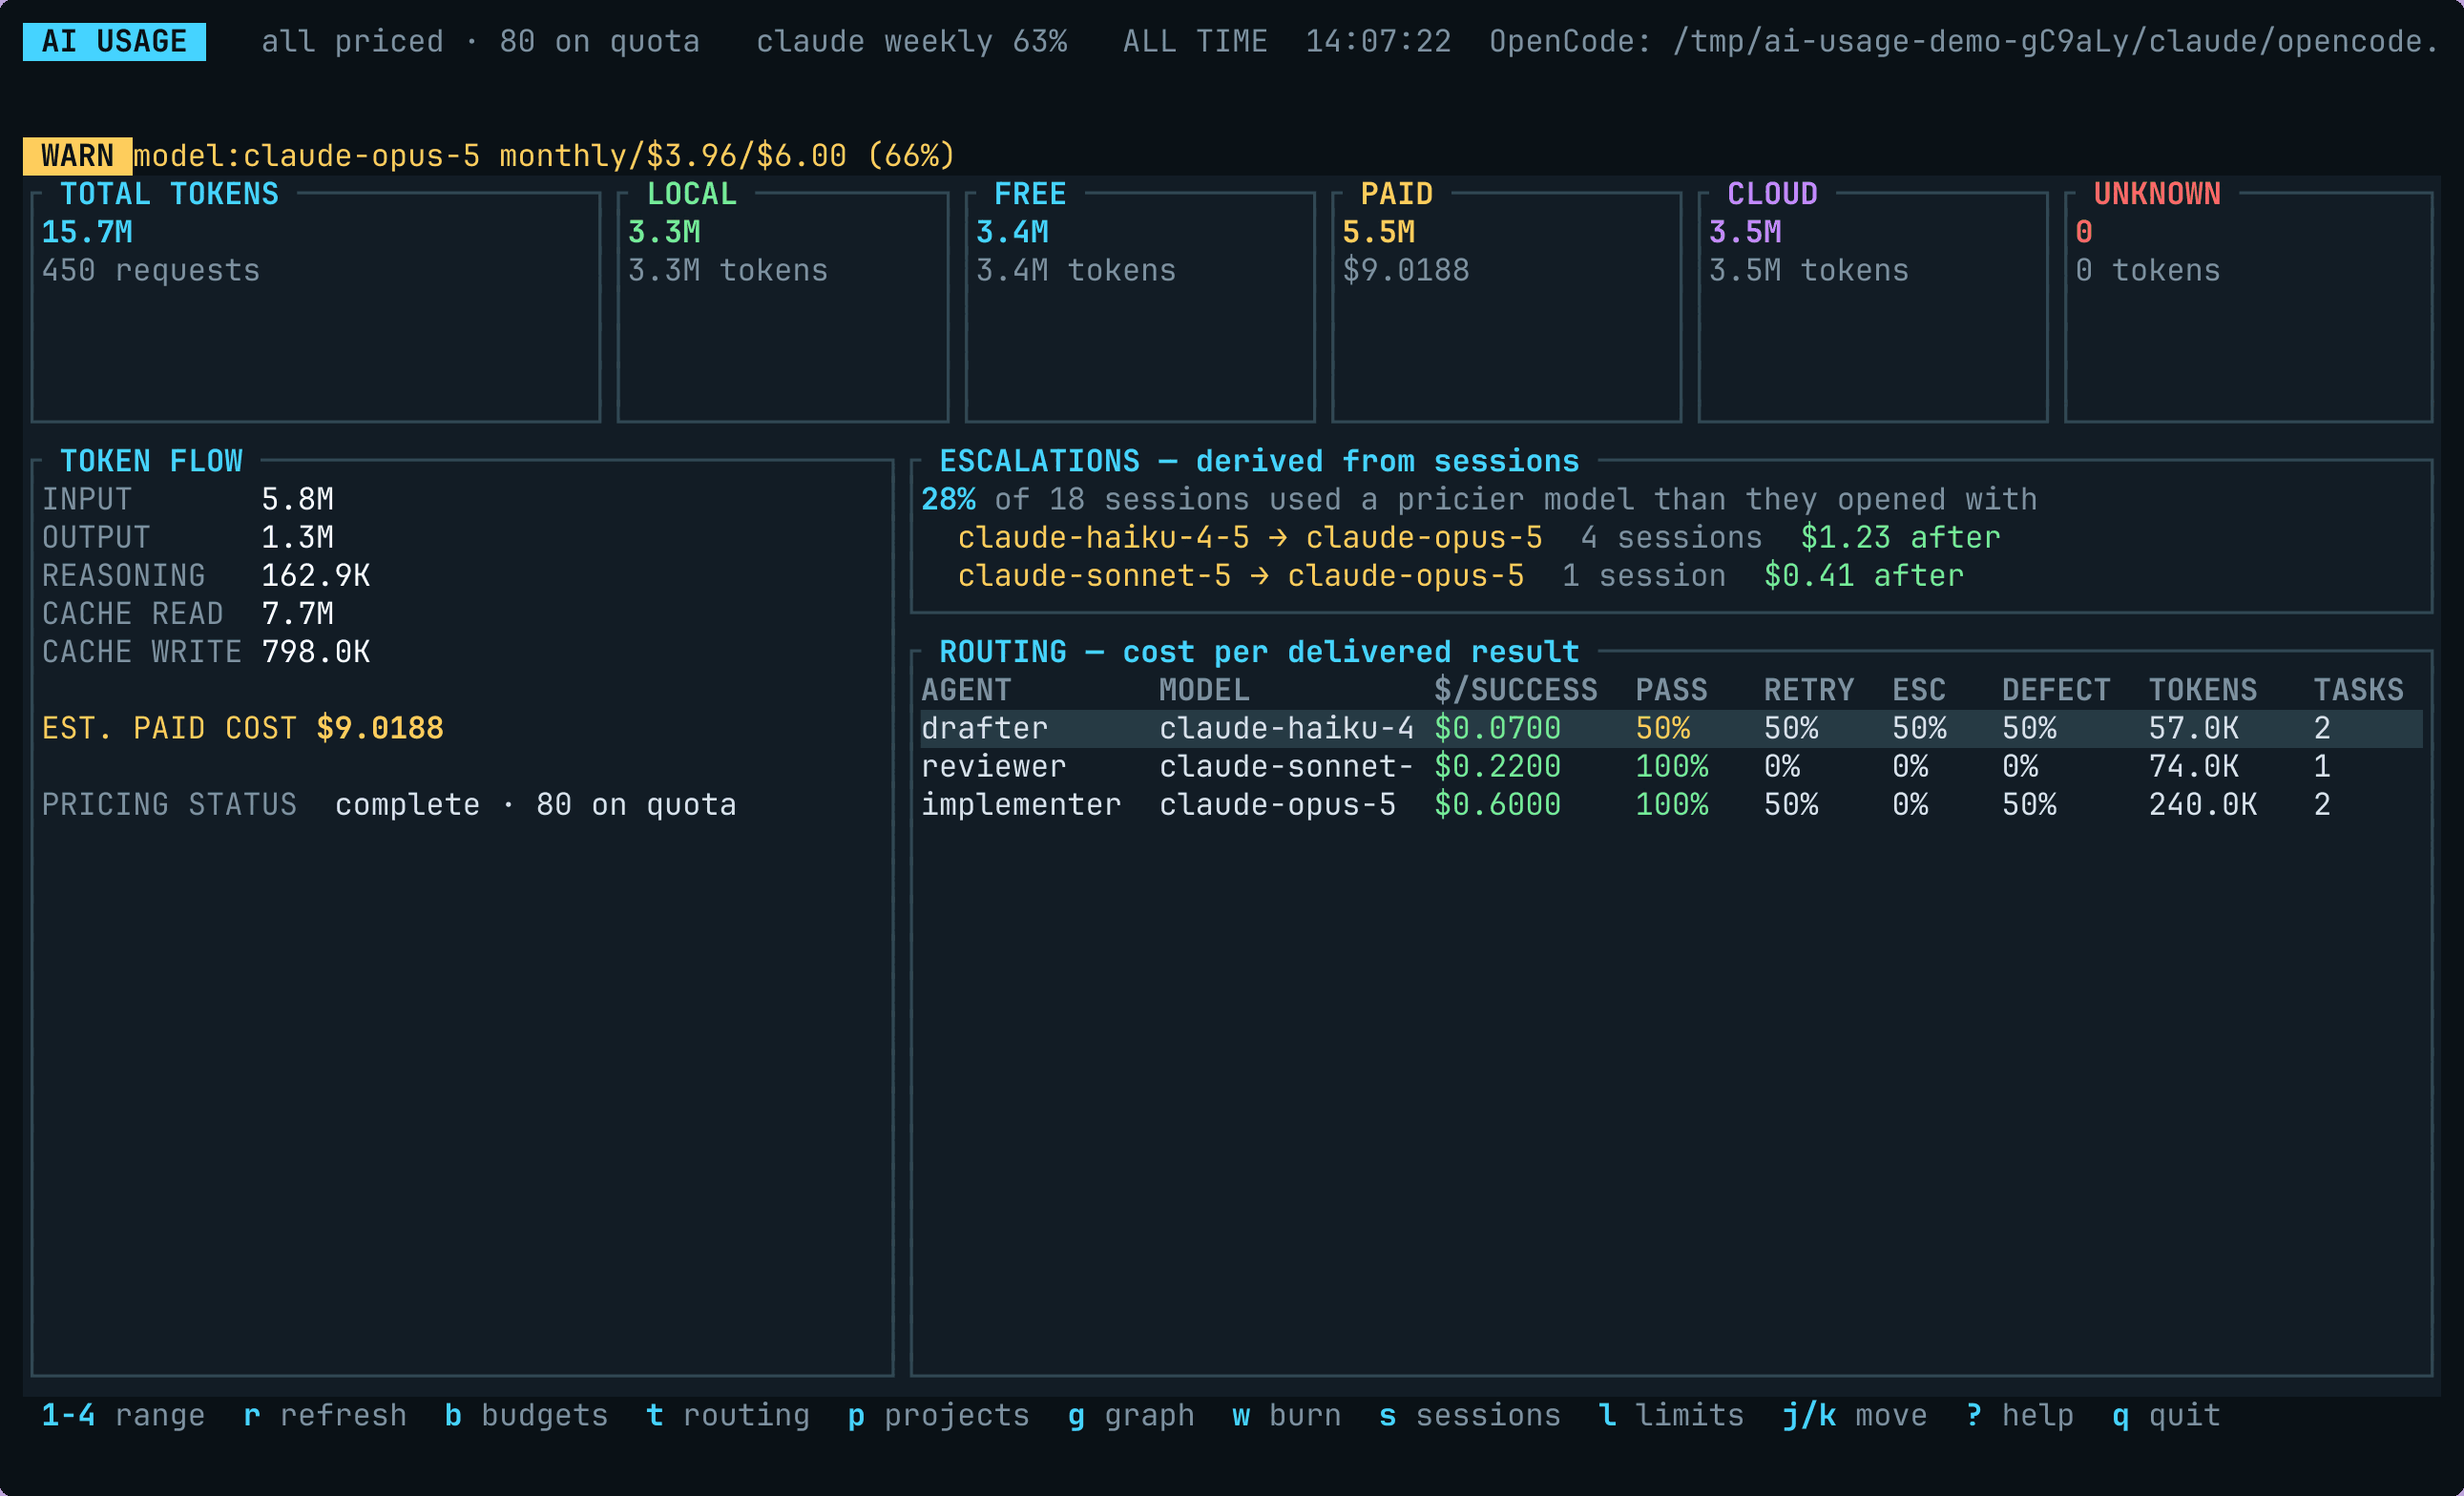Click the AI USAGE title badge
The image size is (2464, 1496).
pos(114,42)
